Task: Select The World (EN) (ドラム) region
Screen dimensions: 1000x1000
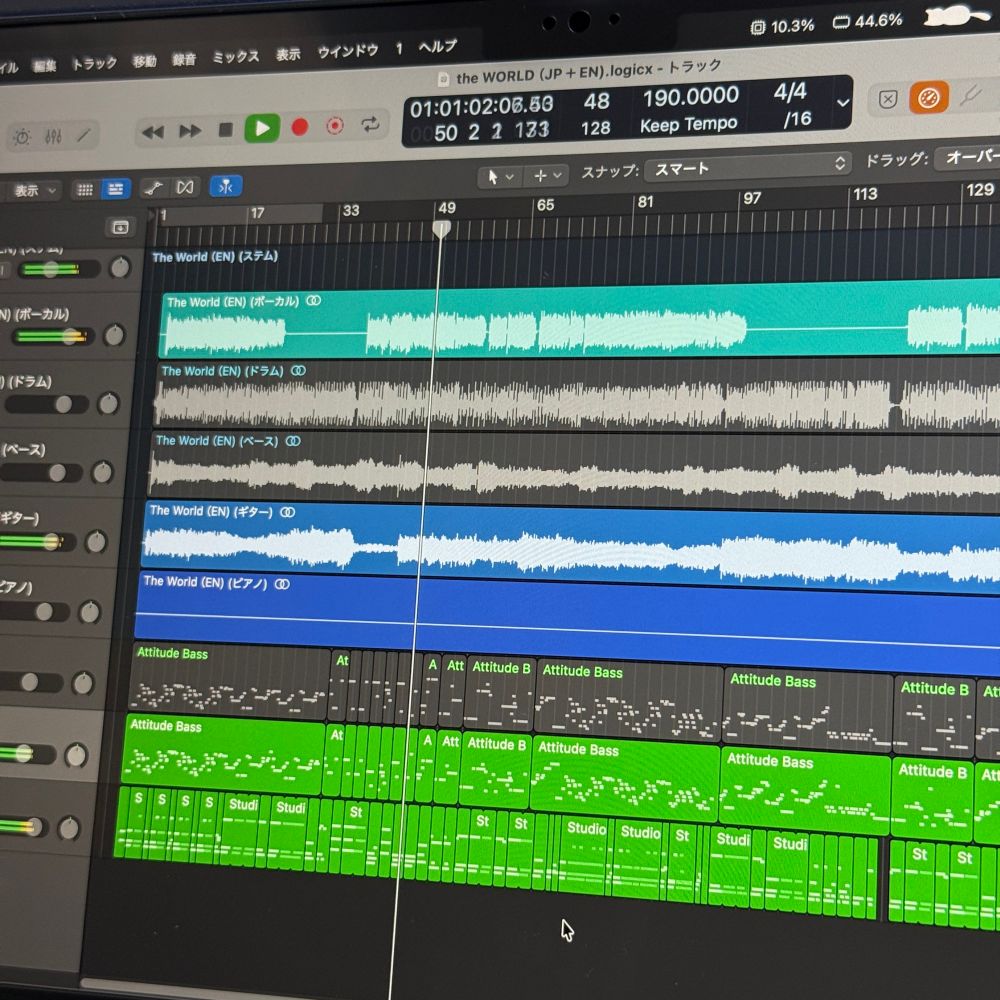Action: 577,397
